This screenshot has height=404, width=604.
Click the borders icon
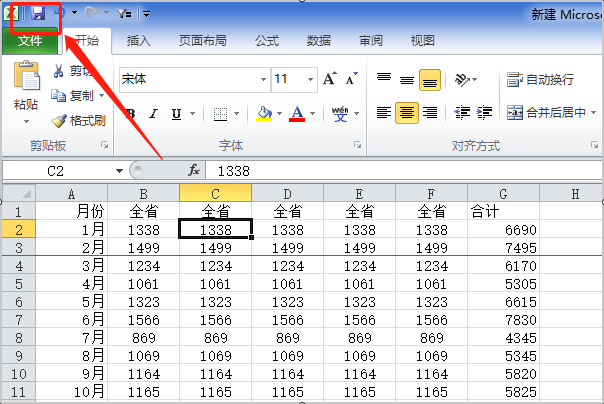[x=220, y=114]
